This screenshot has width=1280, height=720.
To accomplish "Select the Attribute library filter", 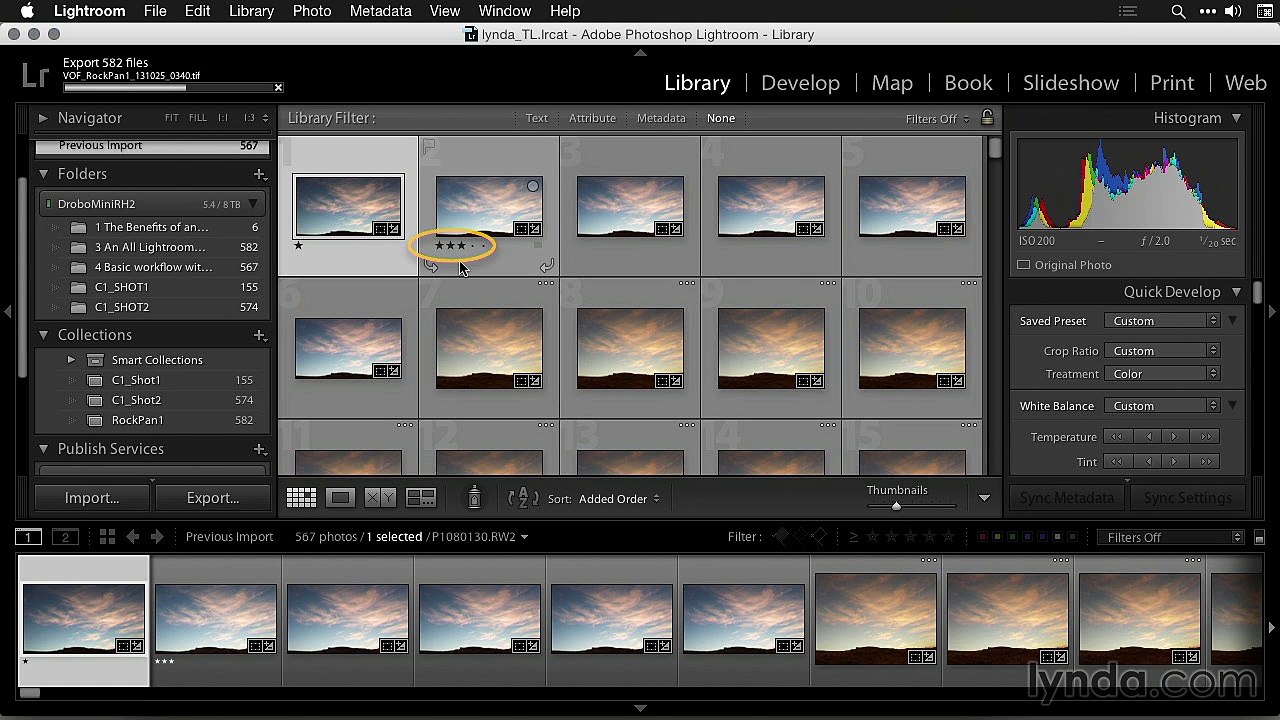I will (x=592, y=118).
